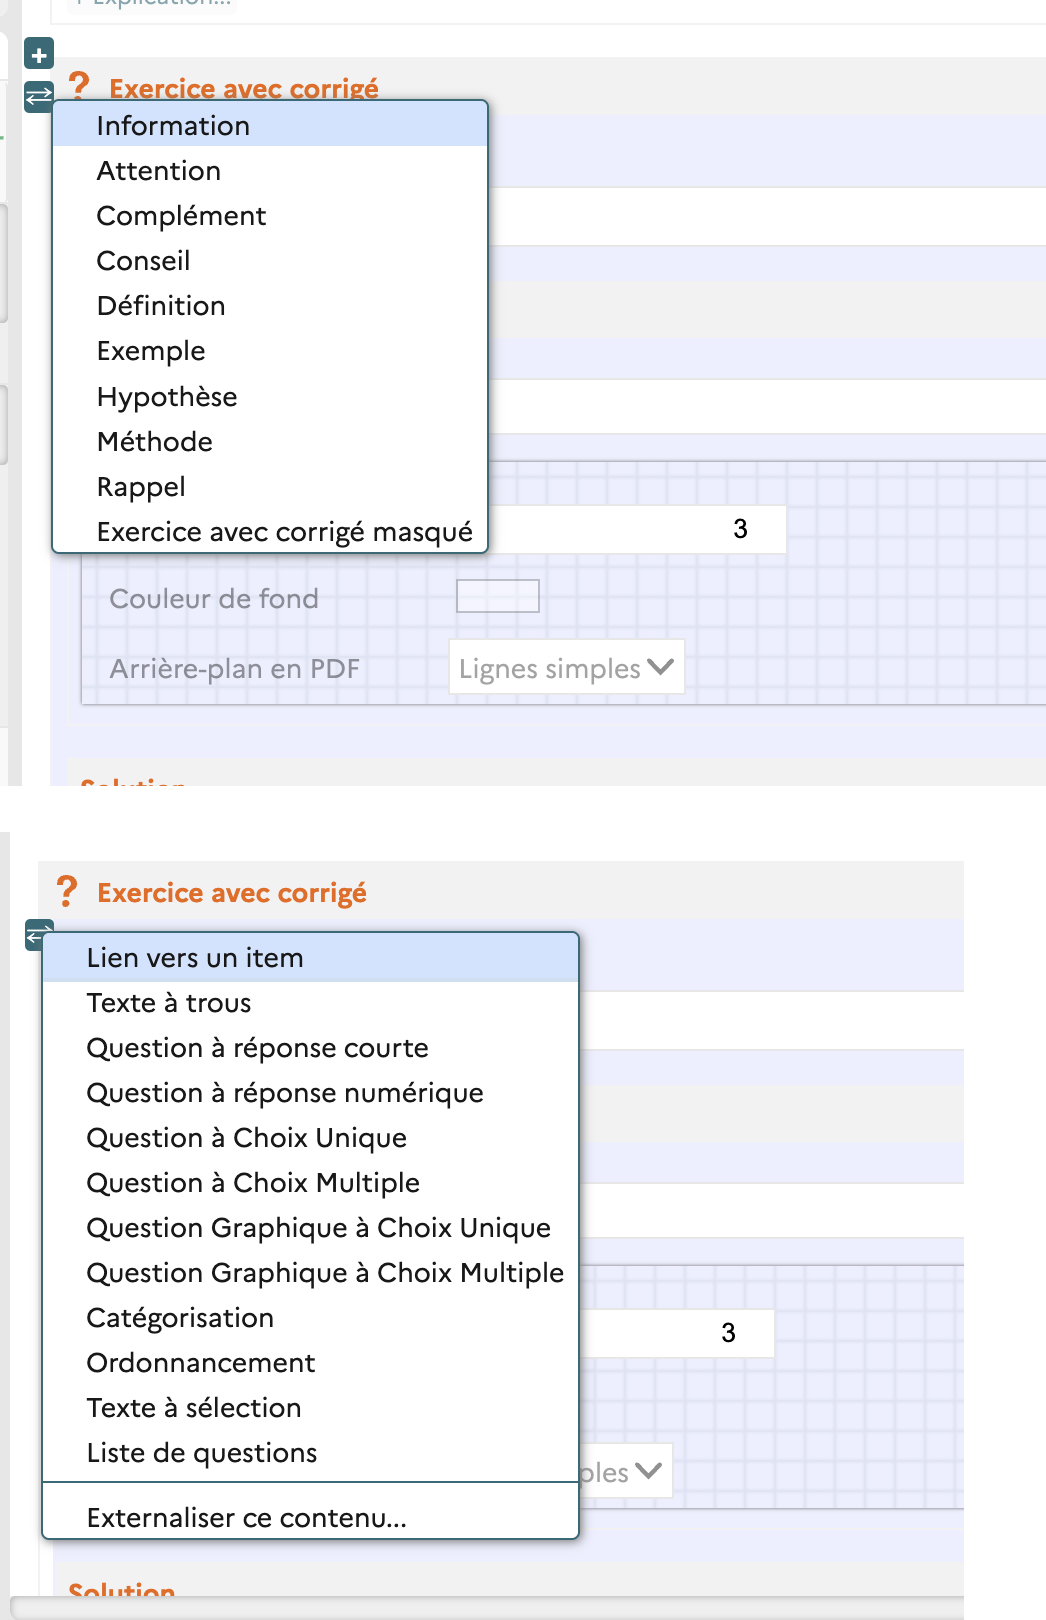Click the swap-arrows icon above Lien vers un item
1046x1620 pixels.
38,933
